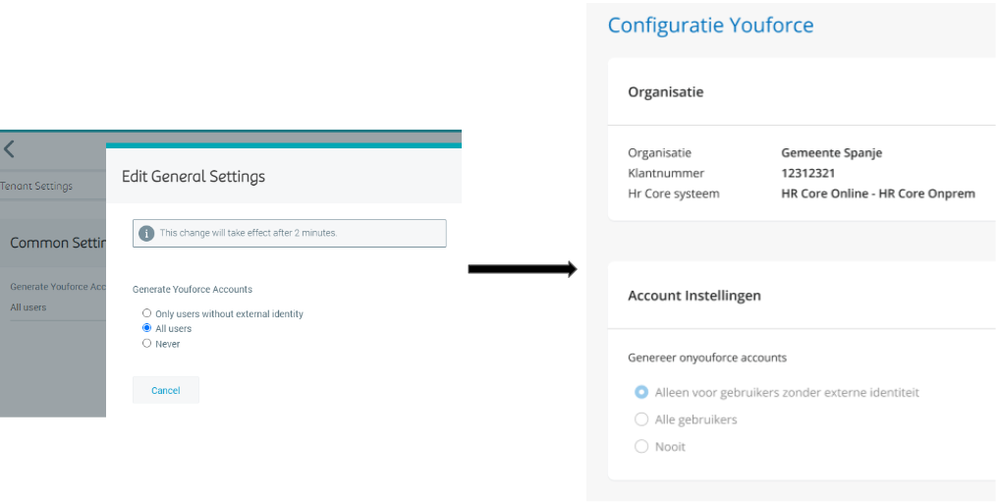Open the Tenant Settings tab

(37, 186)
